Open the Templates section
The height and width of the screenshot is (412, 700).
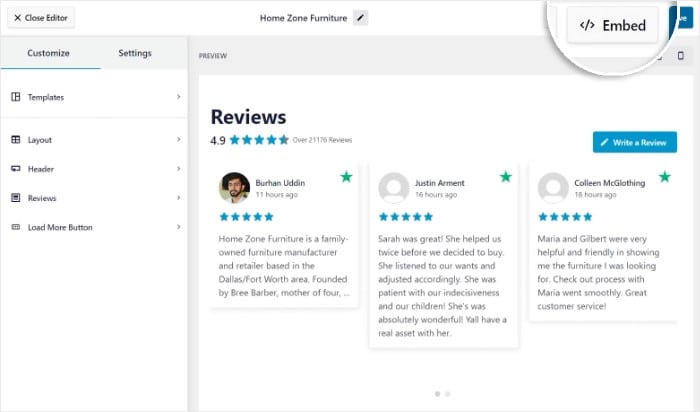tap(94, 97)
